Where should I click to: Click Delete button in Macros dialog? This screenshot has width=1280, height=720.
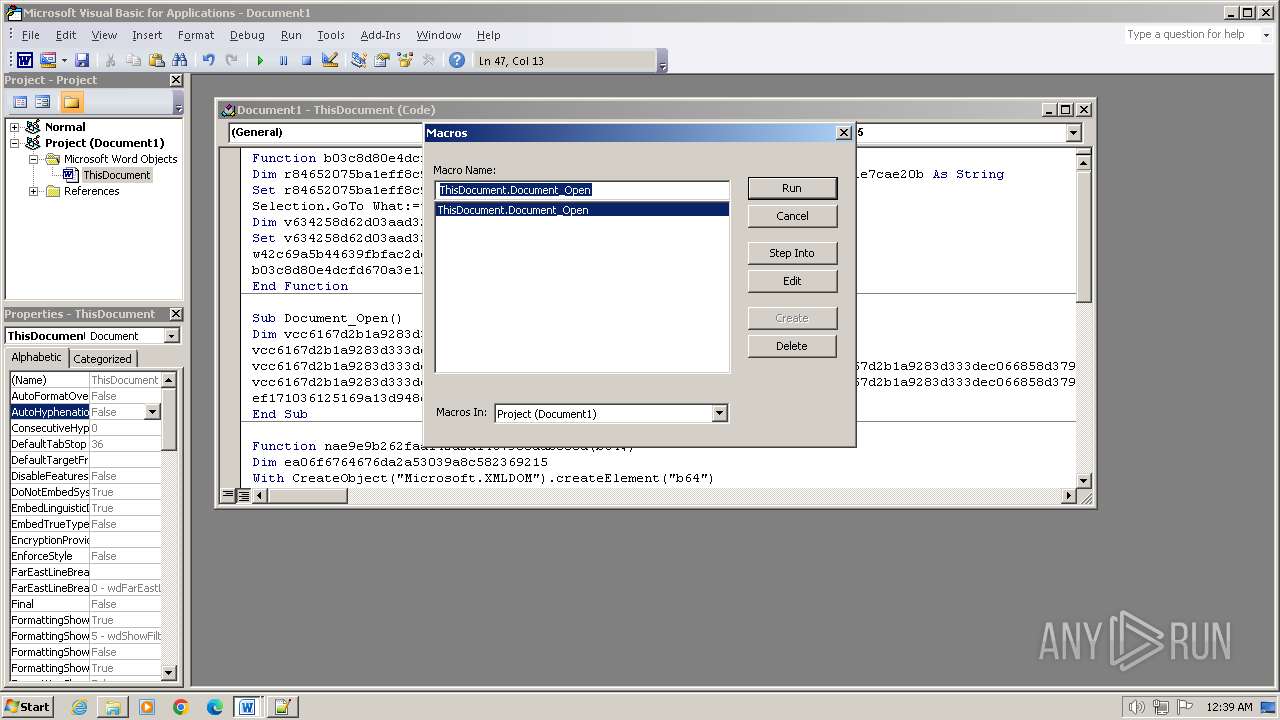point(792,346)
